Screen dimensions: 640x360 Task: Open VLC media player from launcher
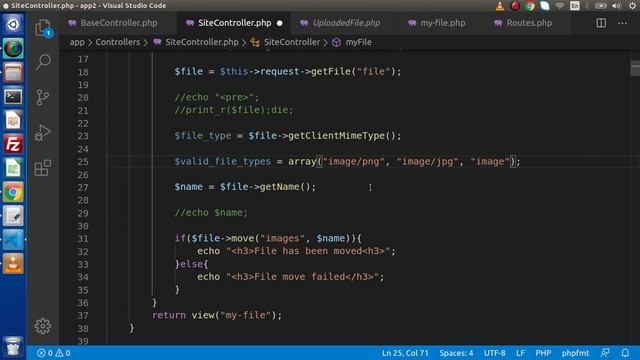click(13, 263)
